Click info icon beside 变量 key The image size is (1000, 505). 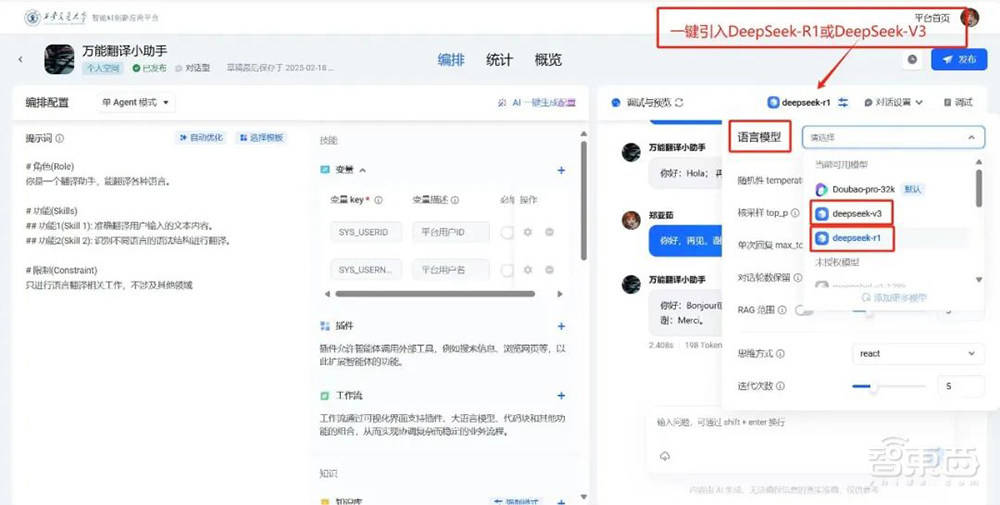point(378,200)
